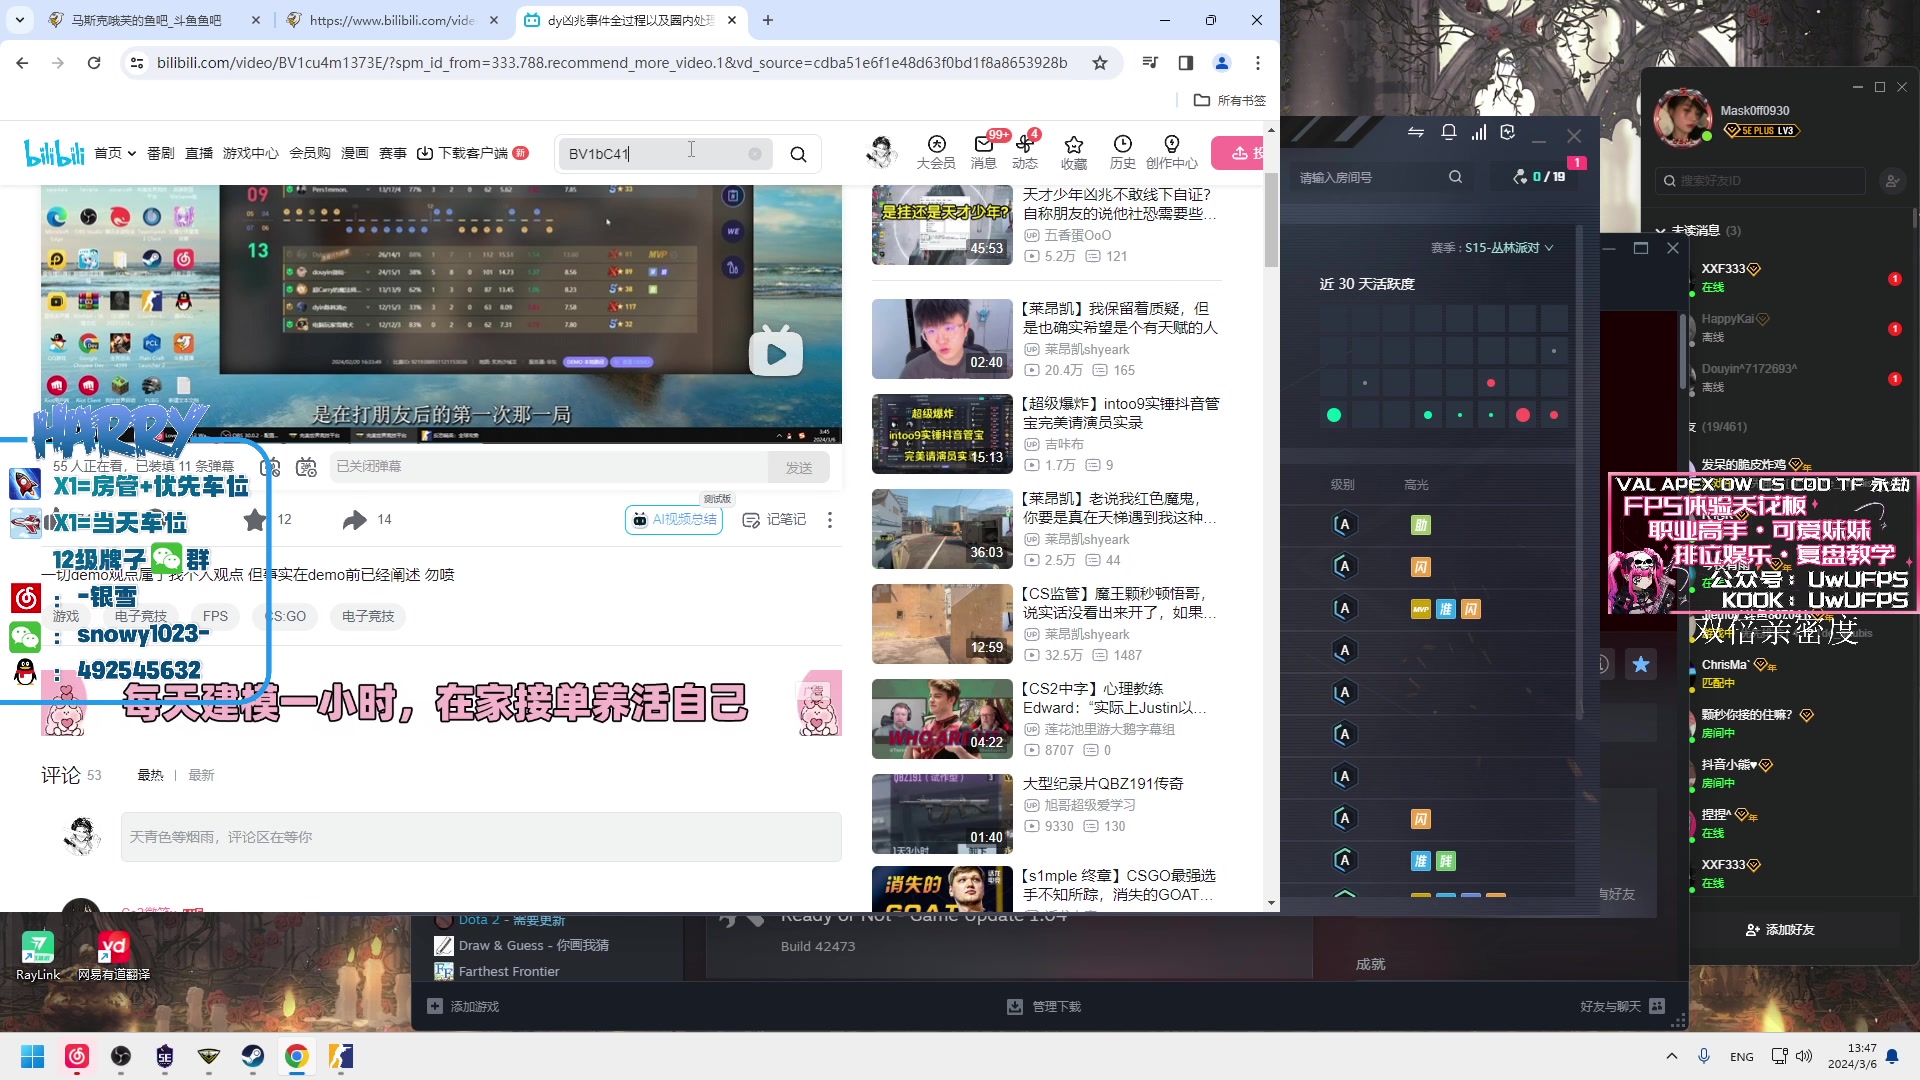Click the 5E notification bell icon
The image size is (1920, 1080).
pyautogui.click(x=1448, y=133)
